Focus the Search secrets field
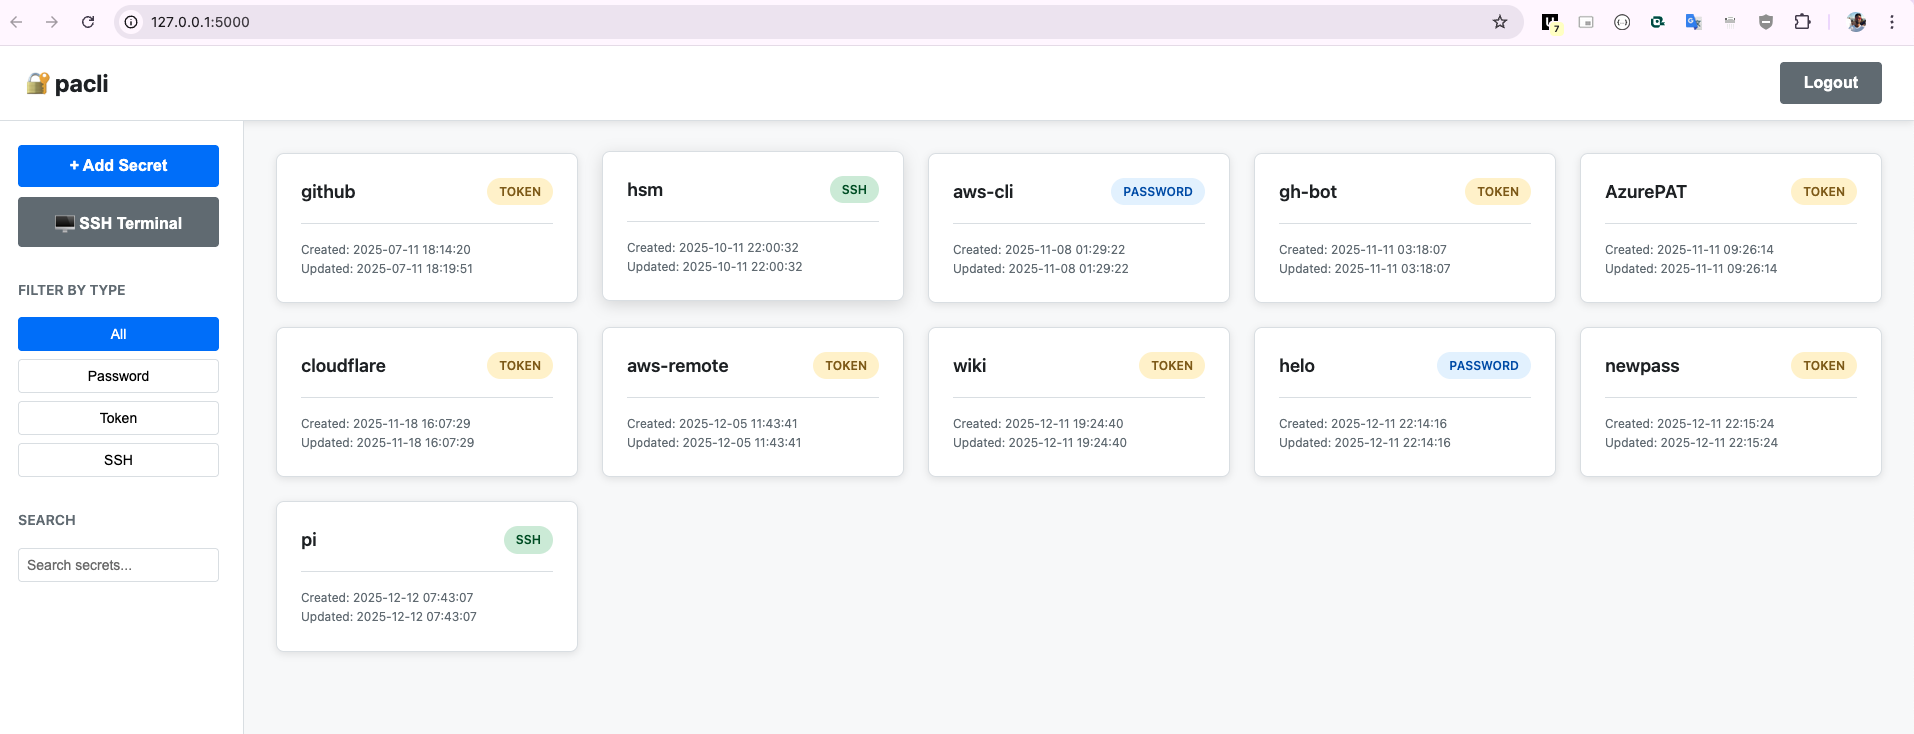 point(118,565)
